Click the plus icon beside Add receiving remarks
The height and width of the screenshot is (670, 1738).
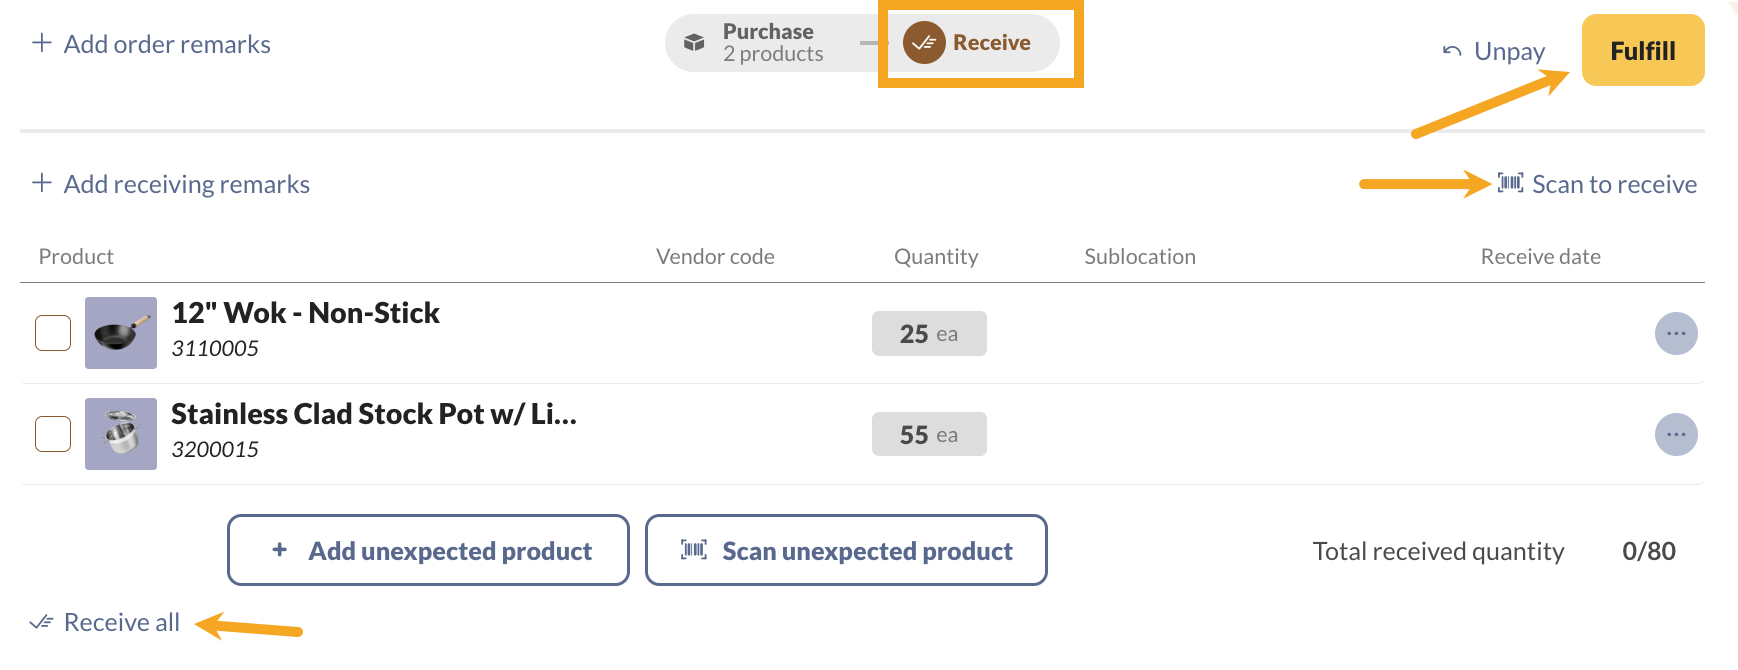(42, 183)
